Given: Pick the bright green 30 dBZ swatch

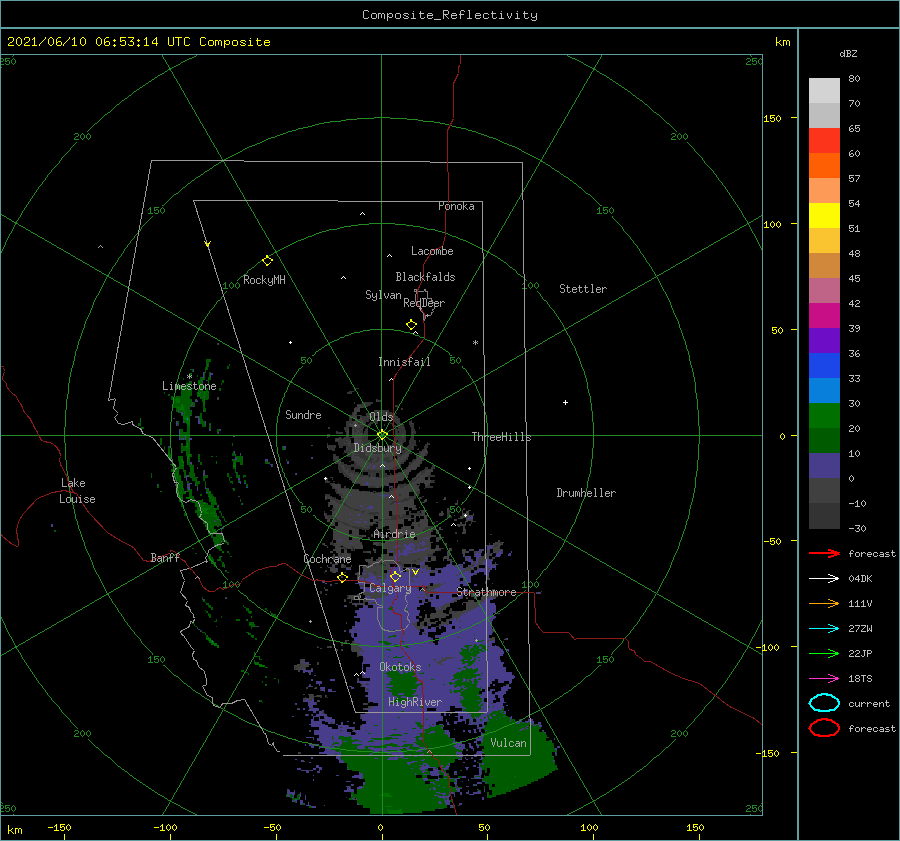Looking at the screenshot, I should tap(824, 415).
